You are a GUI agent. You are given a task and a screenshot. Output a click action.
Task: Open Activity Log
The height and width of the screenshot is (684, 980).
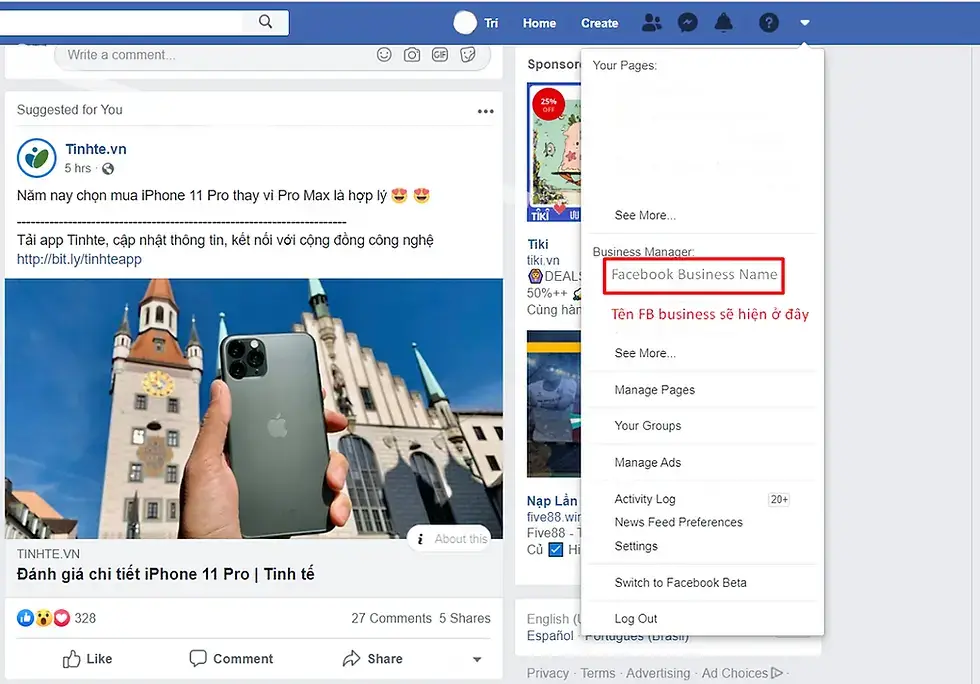pos(645,499)
